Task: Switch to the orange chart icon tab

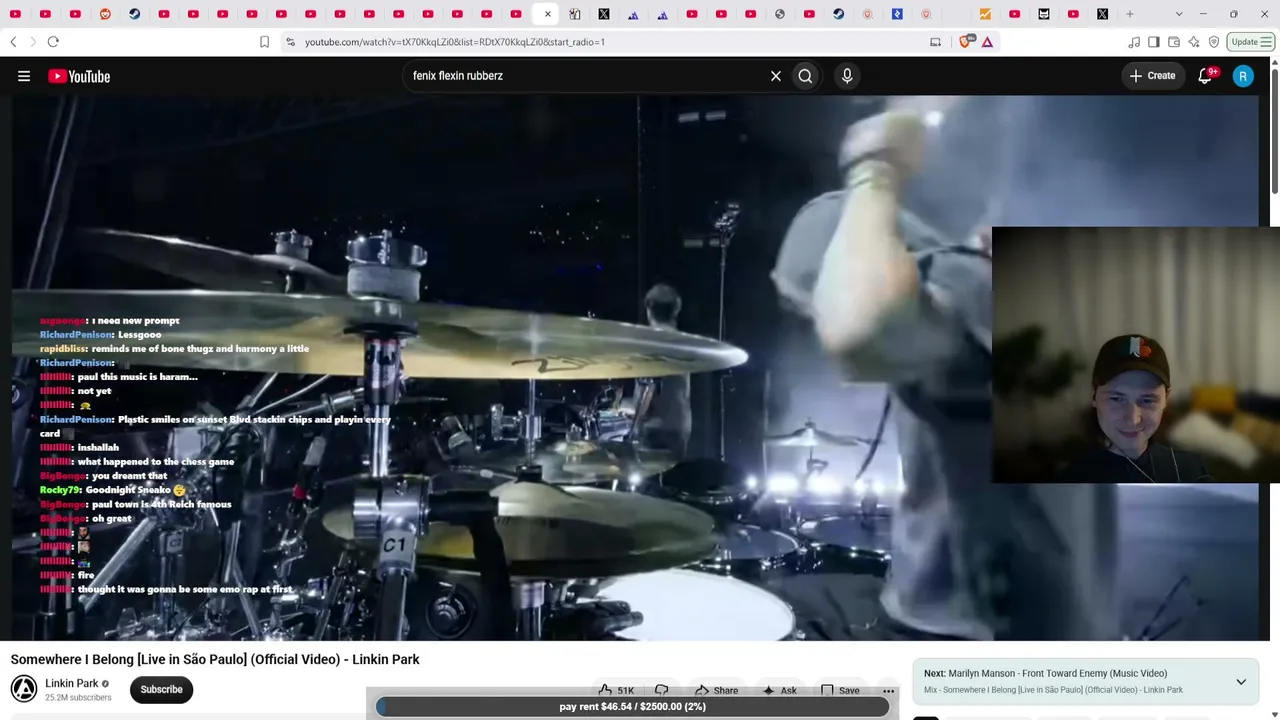Action: click(985, 14)
